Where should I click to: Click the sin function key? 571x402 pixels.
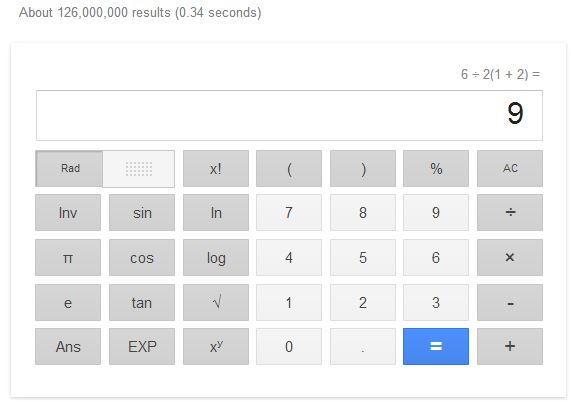pos(142,212)
